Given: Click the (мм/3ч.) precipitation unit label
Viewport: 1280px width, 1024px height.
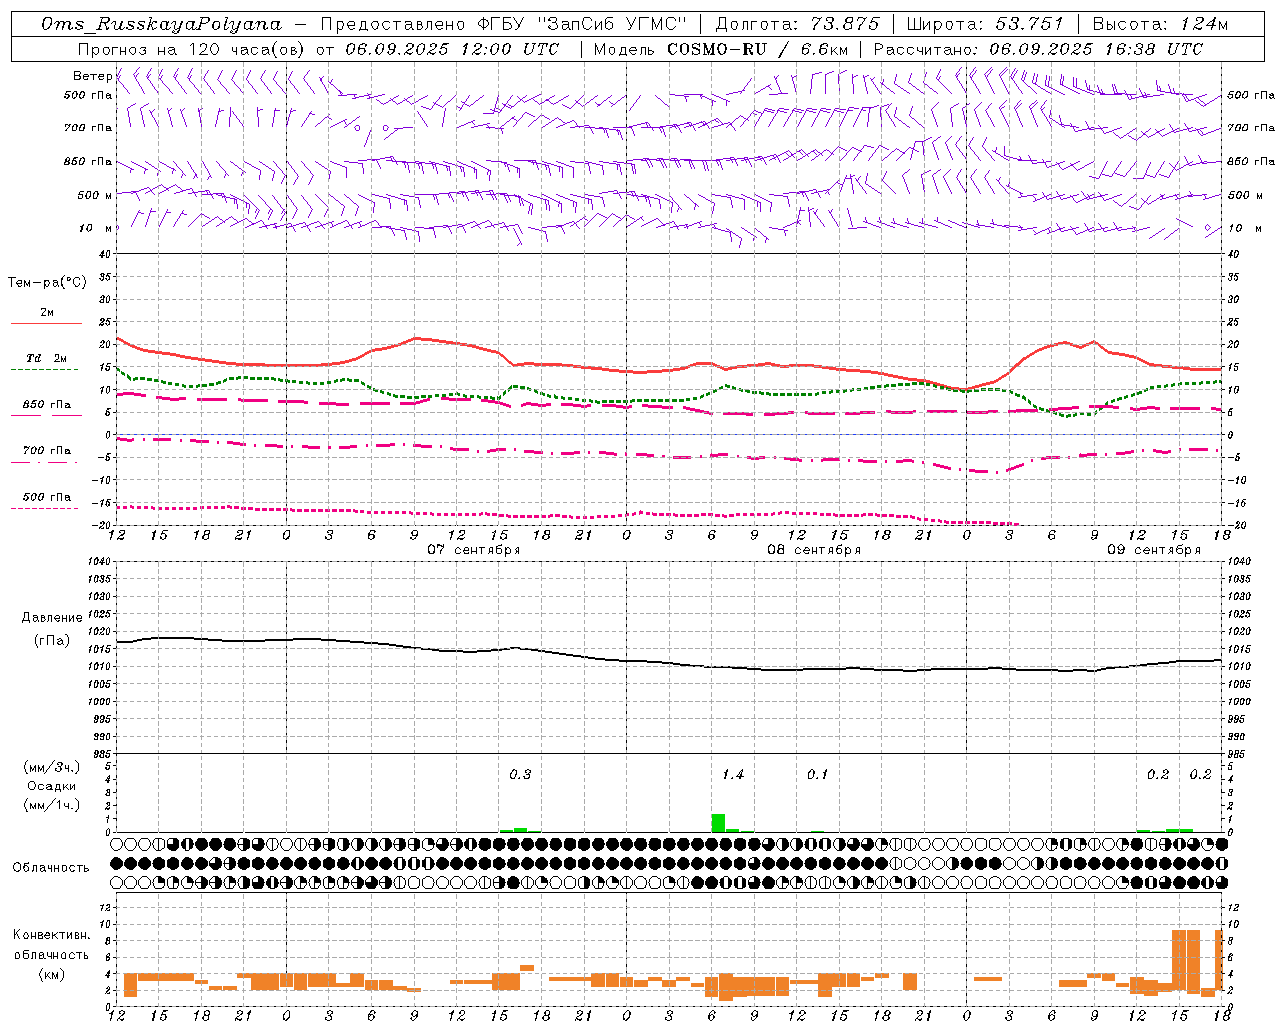Looking at the screenshot, I should click(51, 767).
